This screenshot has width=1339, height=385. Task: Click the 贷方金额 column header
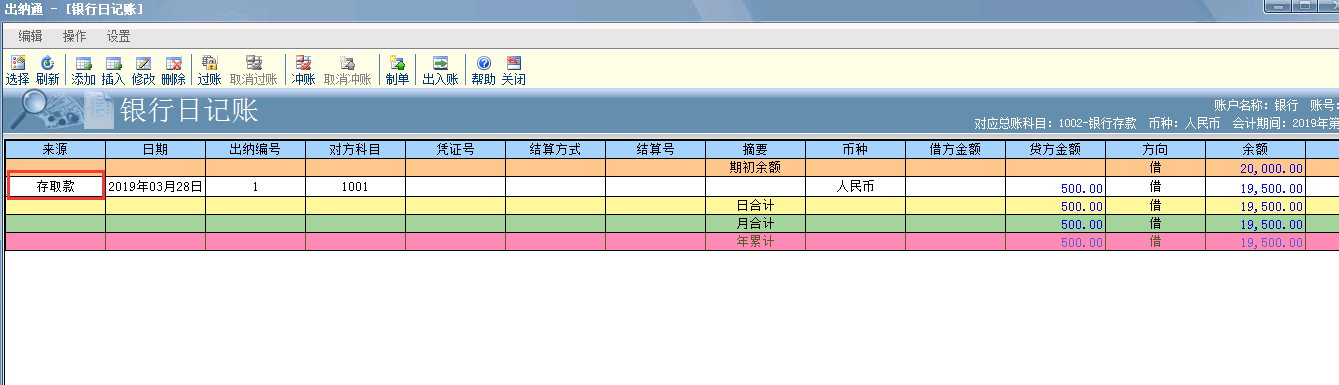(x=1055, y=149)
